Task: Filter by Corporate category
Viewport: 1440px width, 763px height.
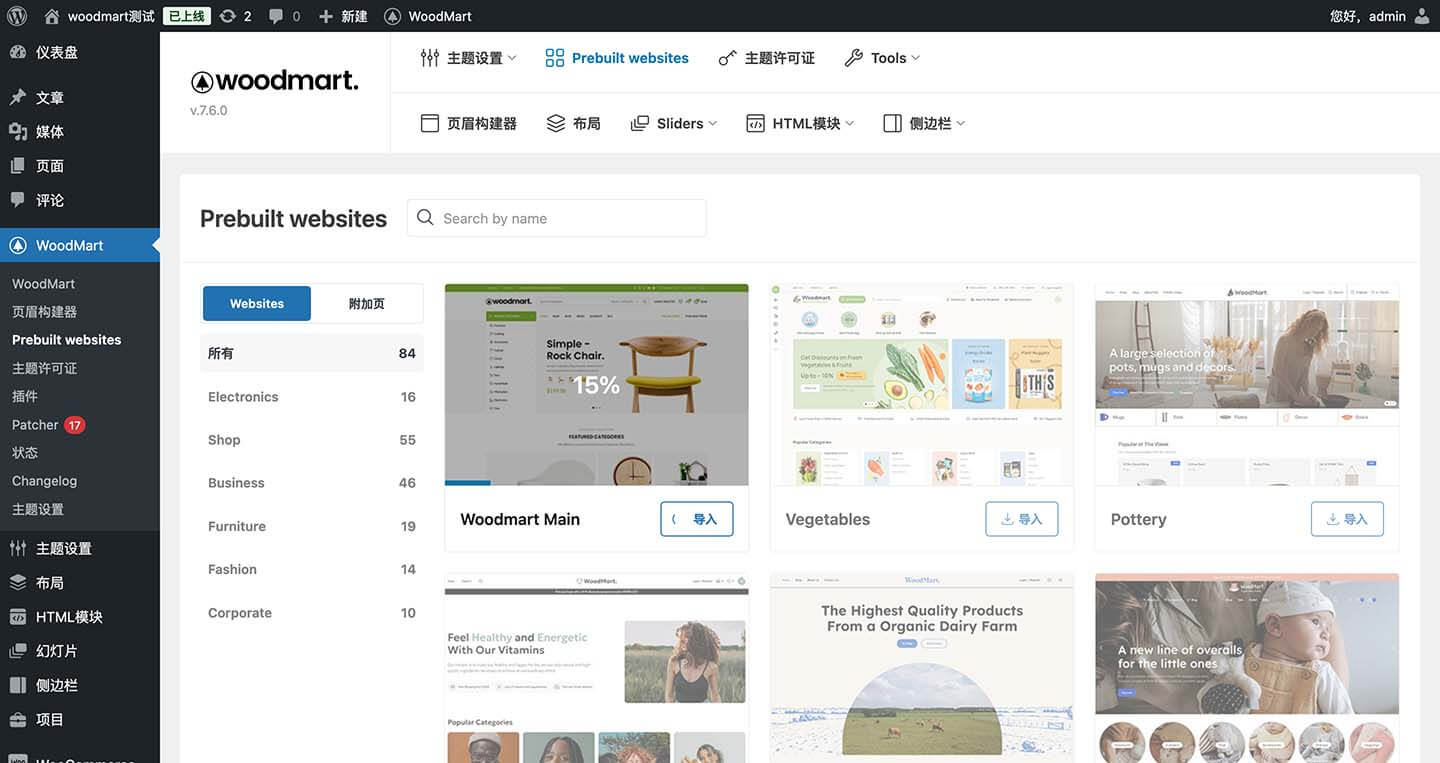Action: [x=312, y=613]
